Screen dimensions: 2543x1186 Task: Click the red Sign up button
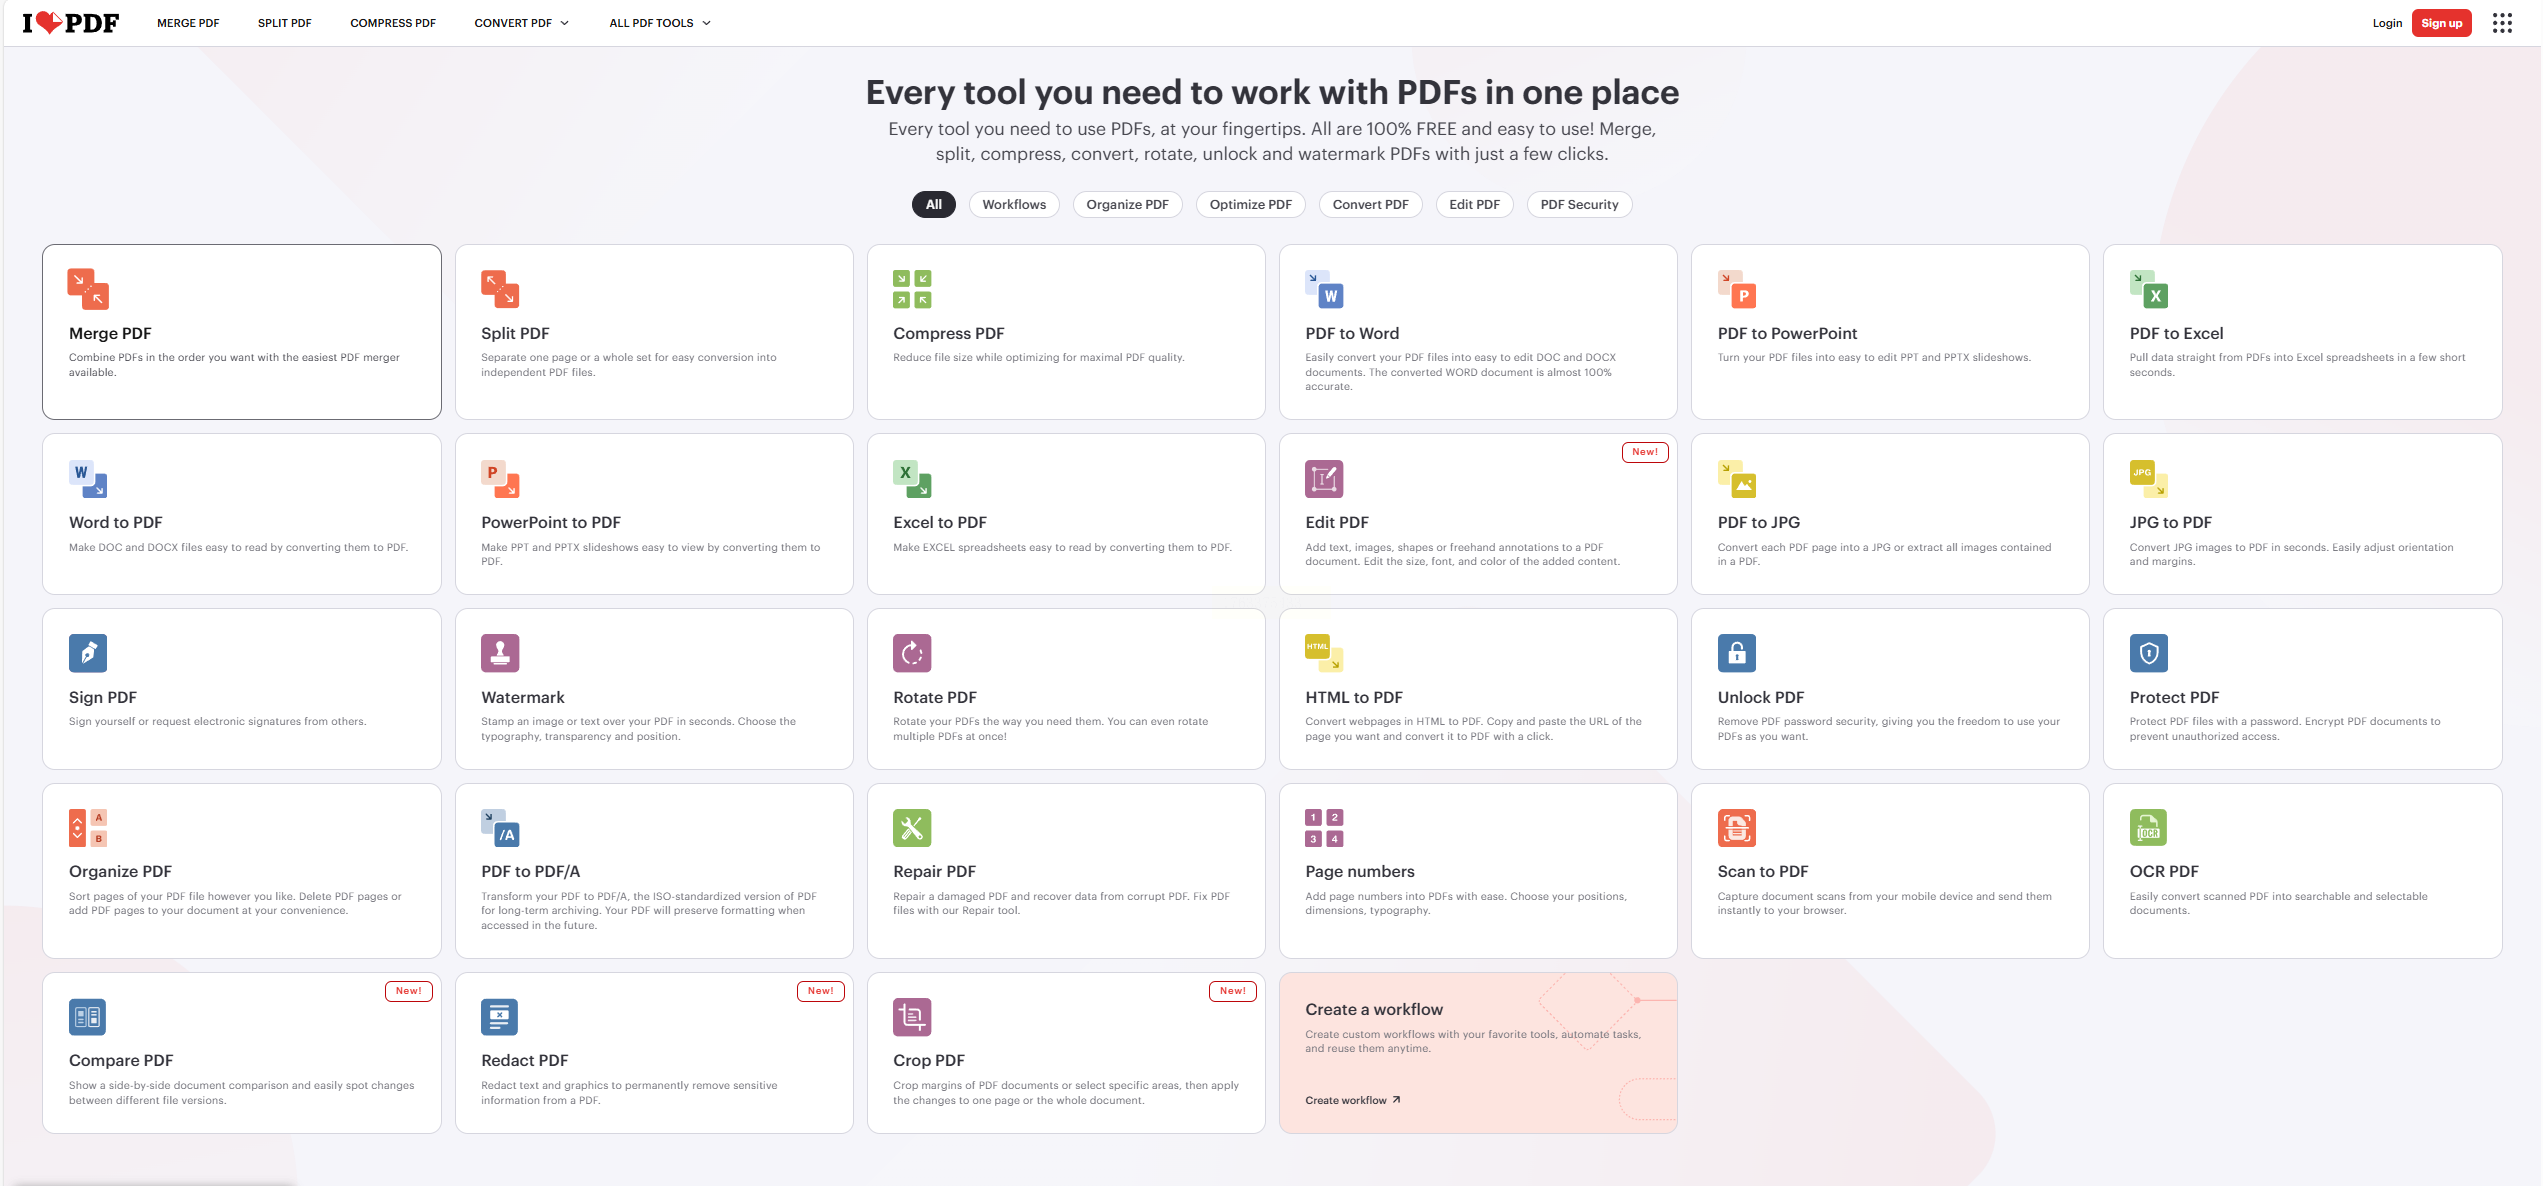click(2440, 23)
